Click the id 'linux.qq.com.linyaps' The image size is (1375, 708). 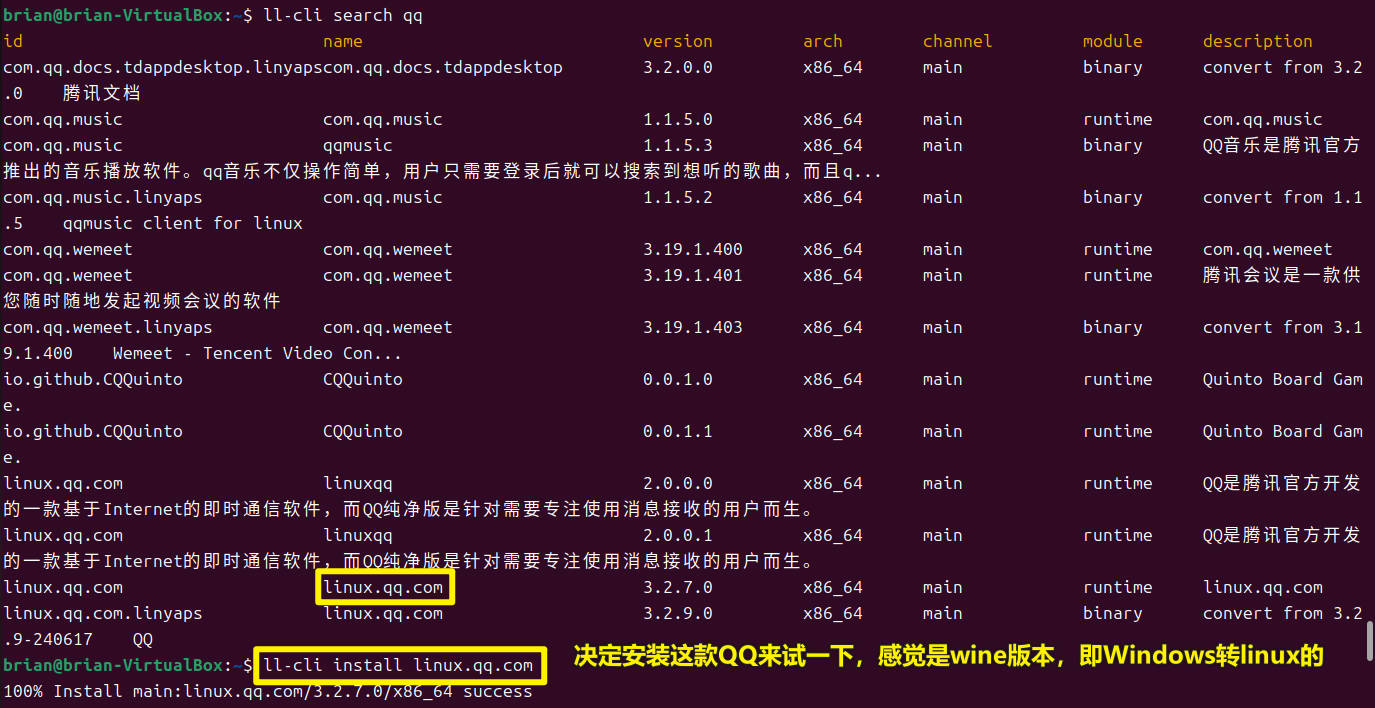tap(103, 614)
